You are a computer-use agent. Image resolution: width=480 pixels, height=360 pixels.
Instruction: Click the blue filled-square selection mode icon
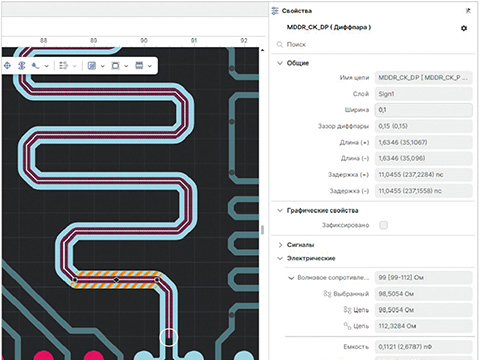[92, 66]
